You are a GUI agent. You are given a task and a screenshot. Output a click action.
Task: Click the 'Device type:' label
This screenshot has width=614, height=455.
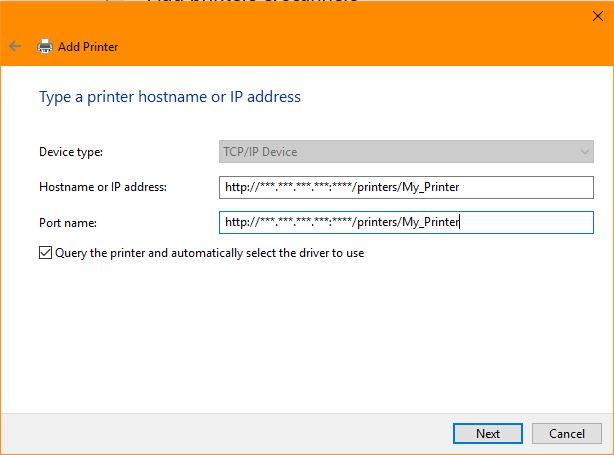pos(71,152)
